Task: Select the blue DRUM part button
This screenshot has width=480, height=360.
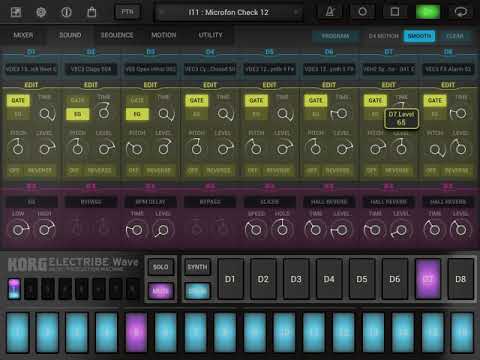Action: pyautogui.click(x=197, y=291)
